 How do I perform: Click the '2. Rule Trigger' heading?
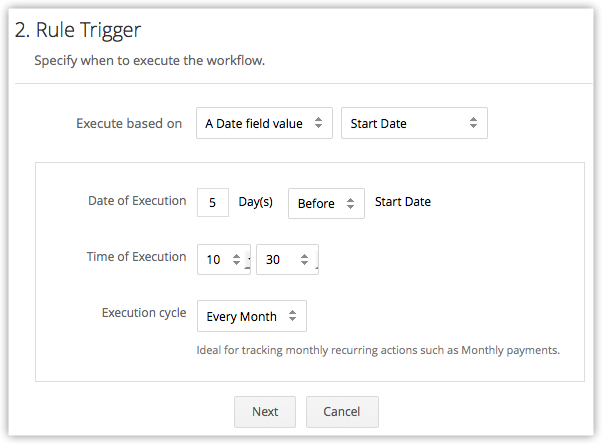[x=78, y=31]
